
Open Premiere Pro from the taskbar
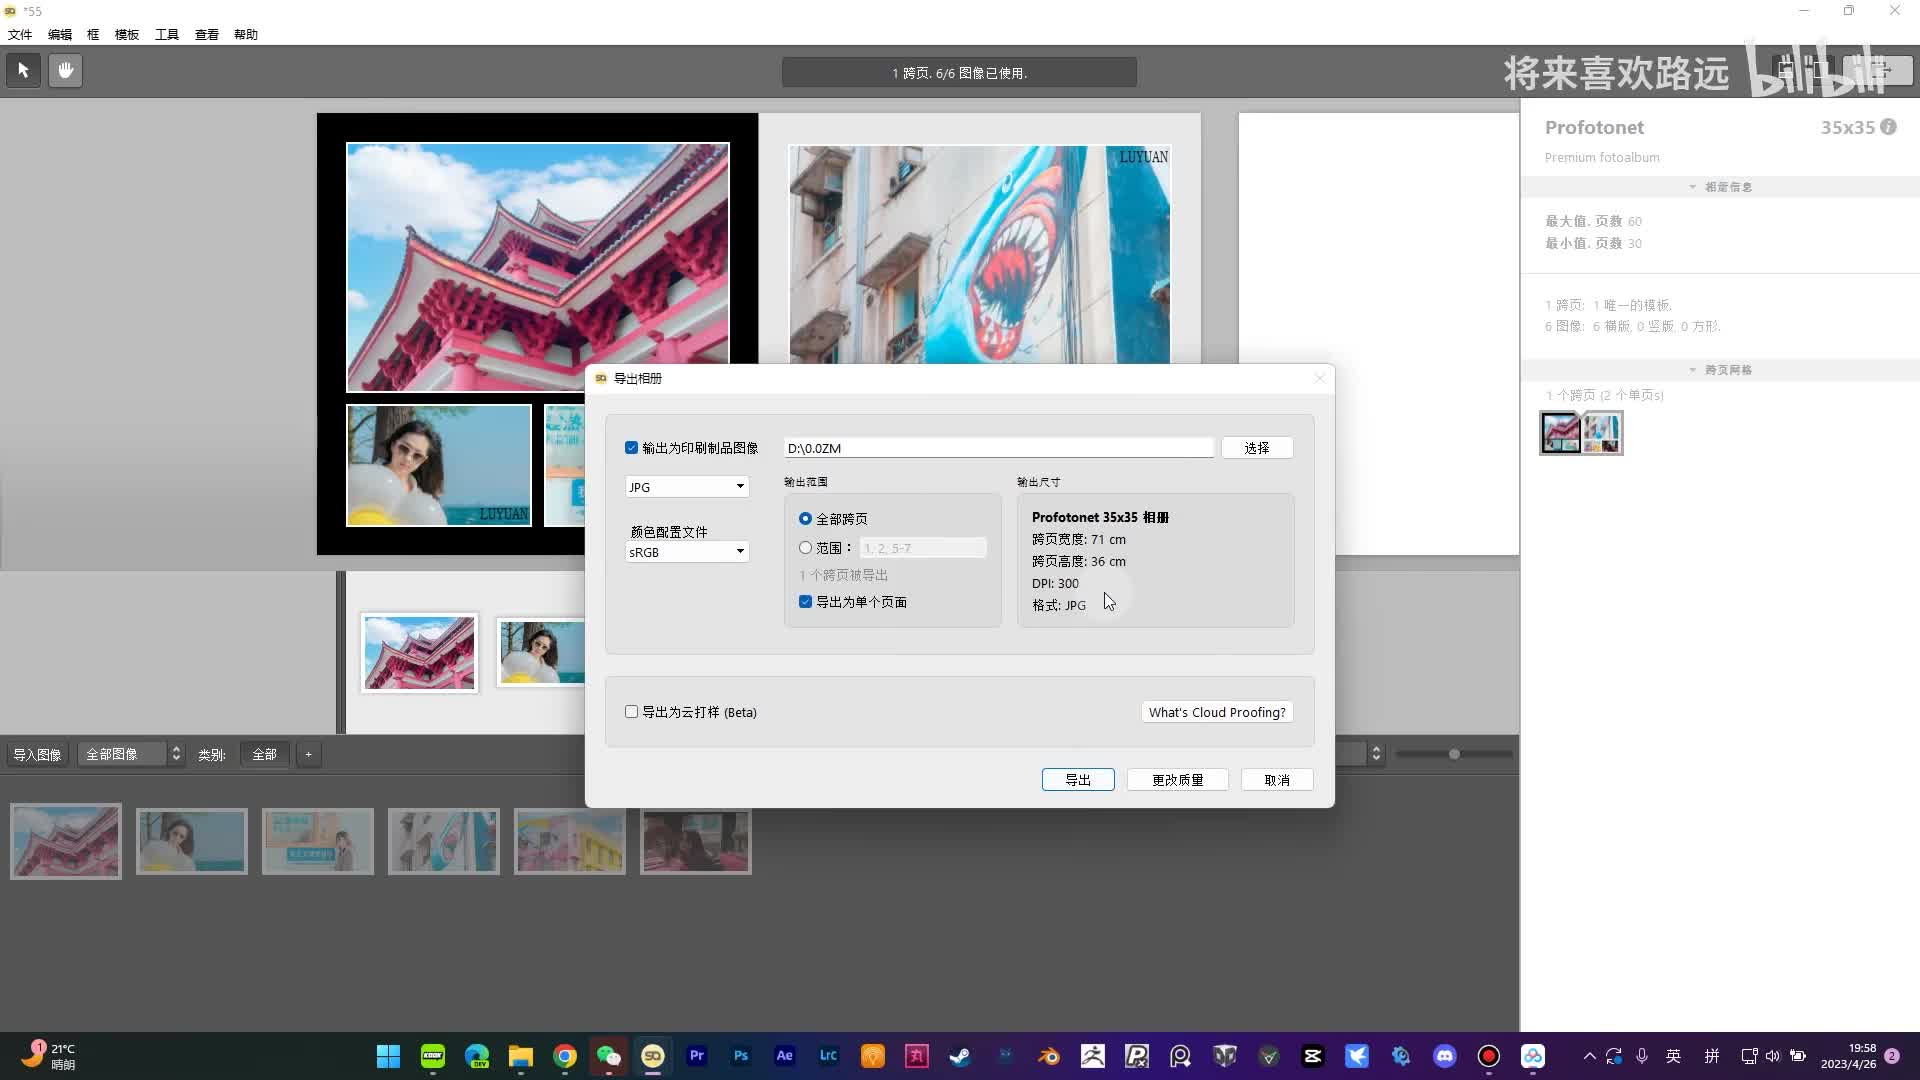pos(697,1056)
